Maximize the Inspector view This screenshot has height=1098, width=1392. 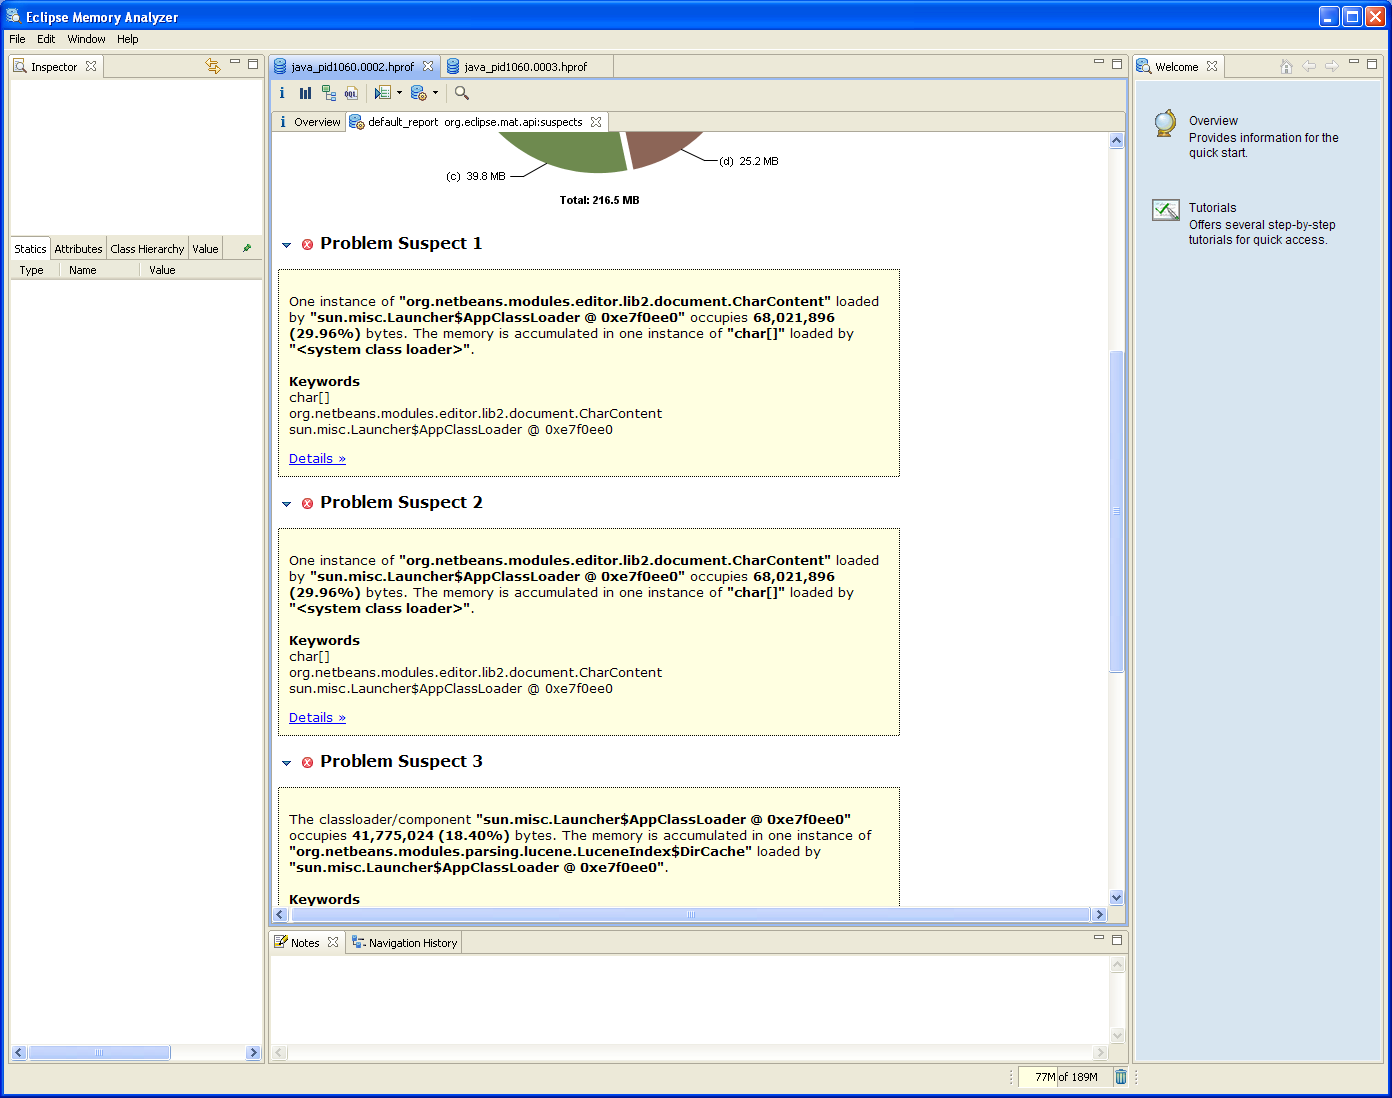(x=253, y=63)
